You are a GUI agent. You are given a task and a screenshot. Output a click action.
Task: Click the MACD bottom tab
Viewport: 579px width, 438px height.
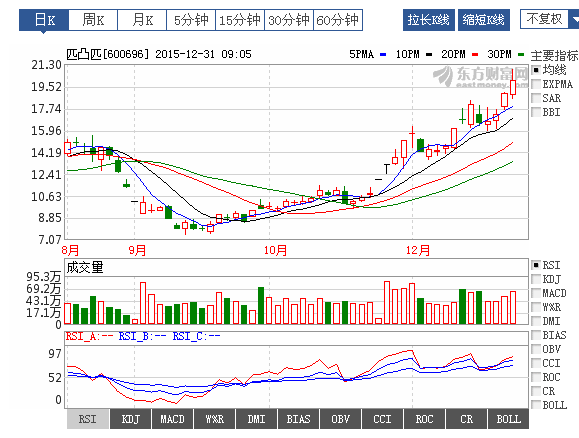(x=172, y=419)
